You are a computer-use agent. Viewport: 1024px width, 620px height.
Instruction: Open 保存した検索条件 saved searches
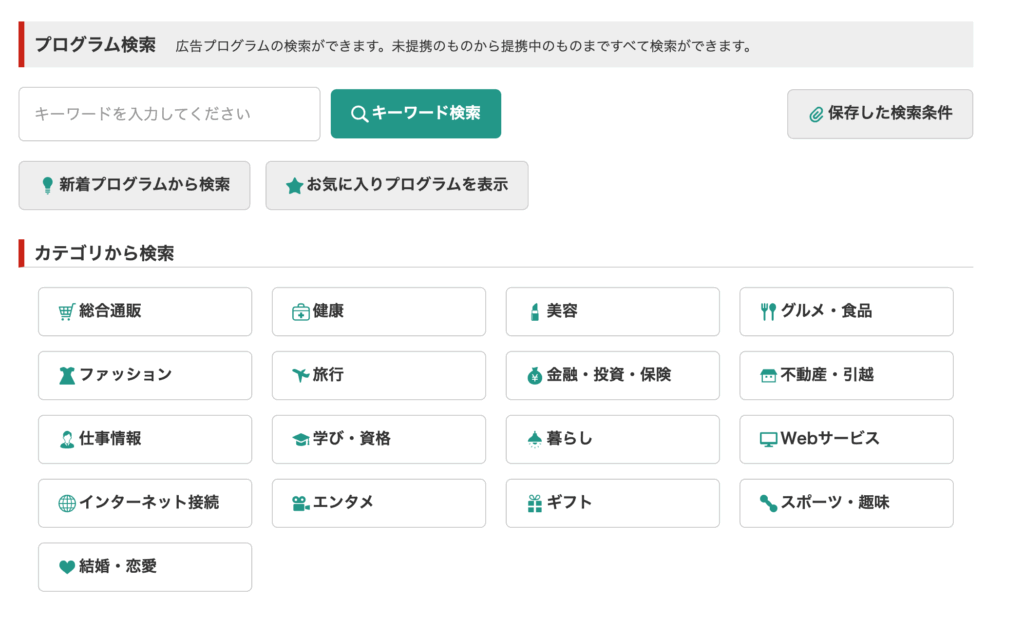(x=879, y=114)
